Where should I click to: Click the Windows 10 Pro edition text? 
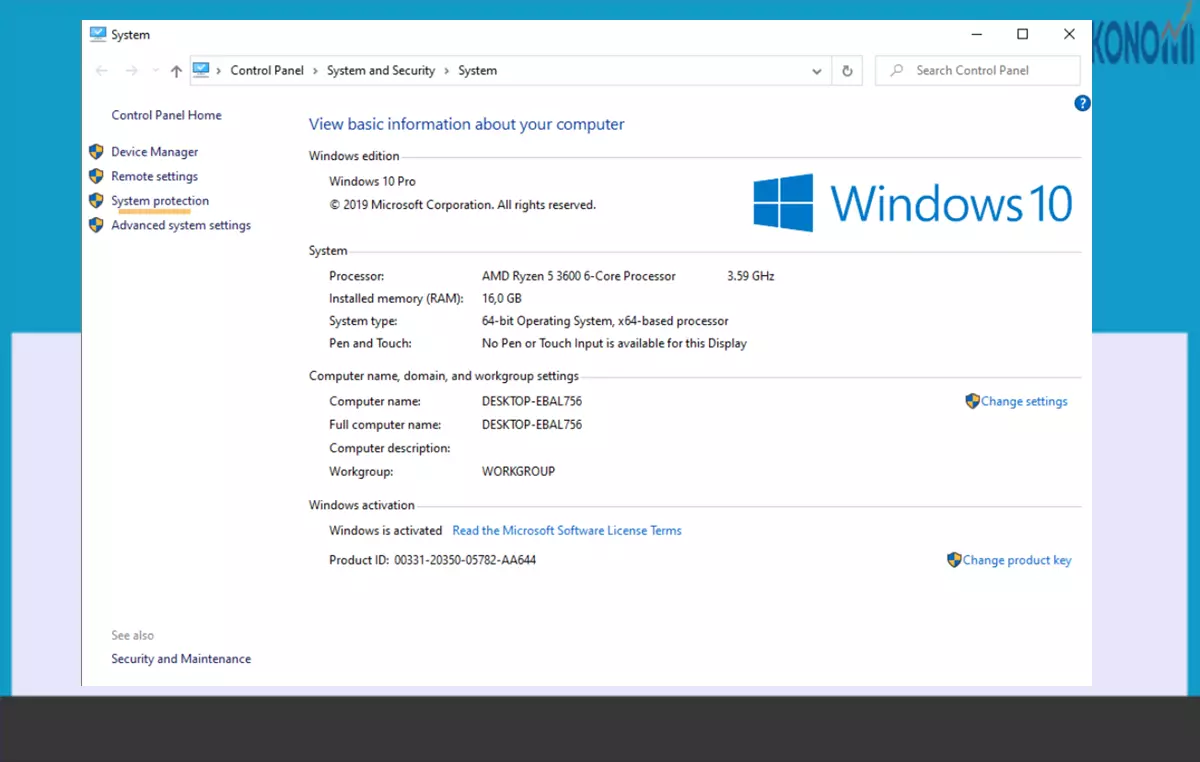pyautogui.click(x=372, y=181)
